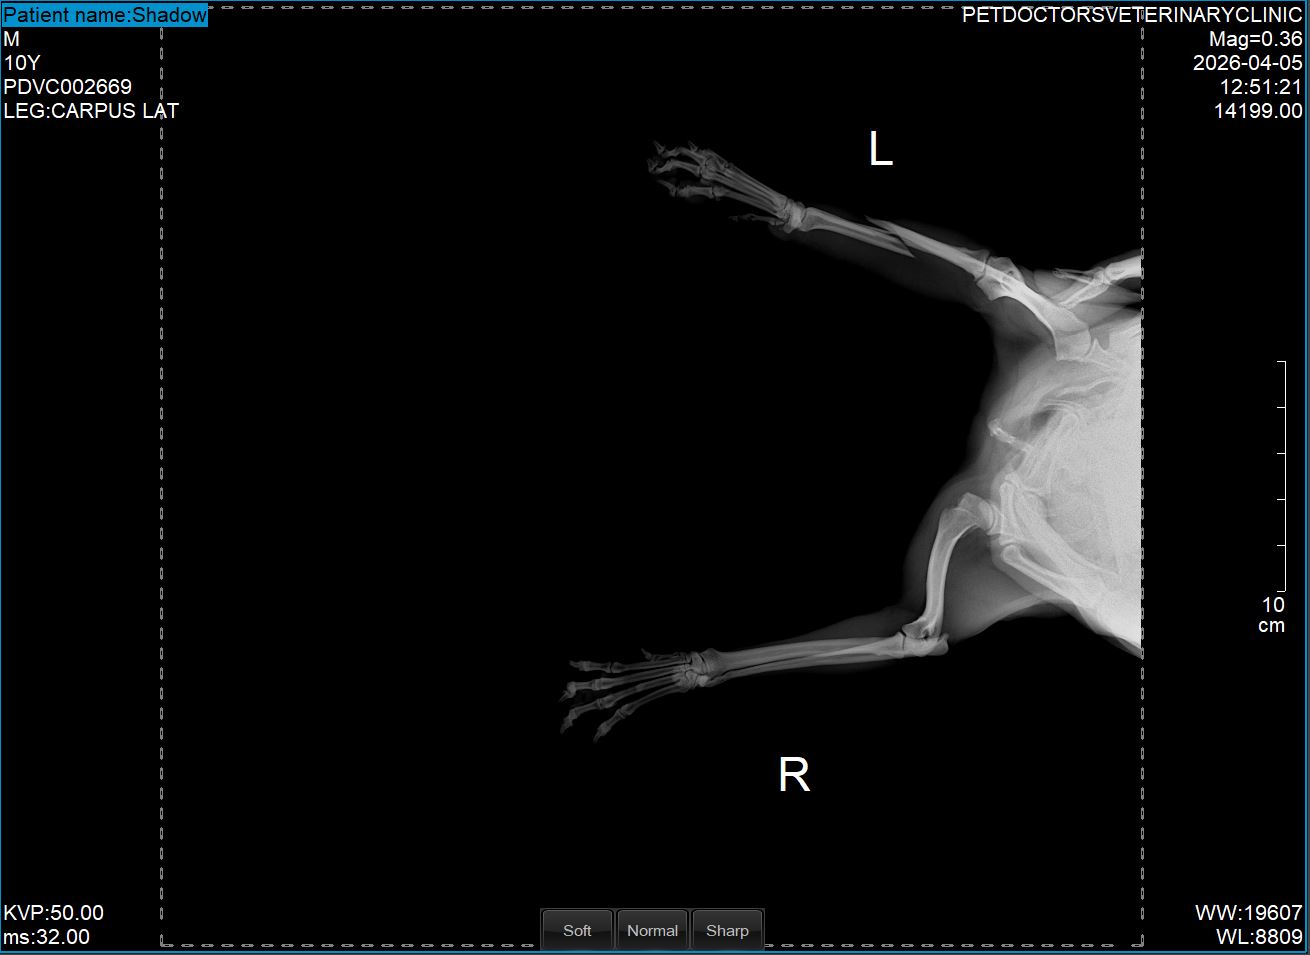The image size is (1310, 955).
Task: Click the acquisition time 12:51:21
Action: (1261, 87)
